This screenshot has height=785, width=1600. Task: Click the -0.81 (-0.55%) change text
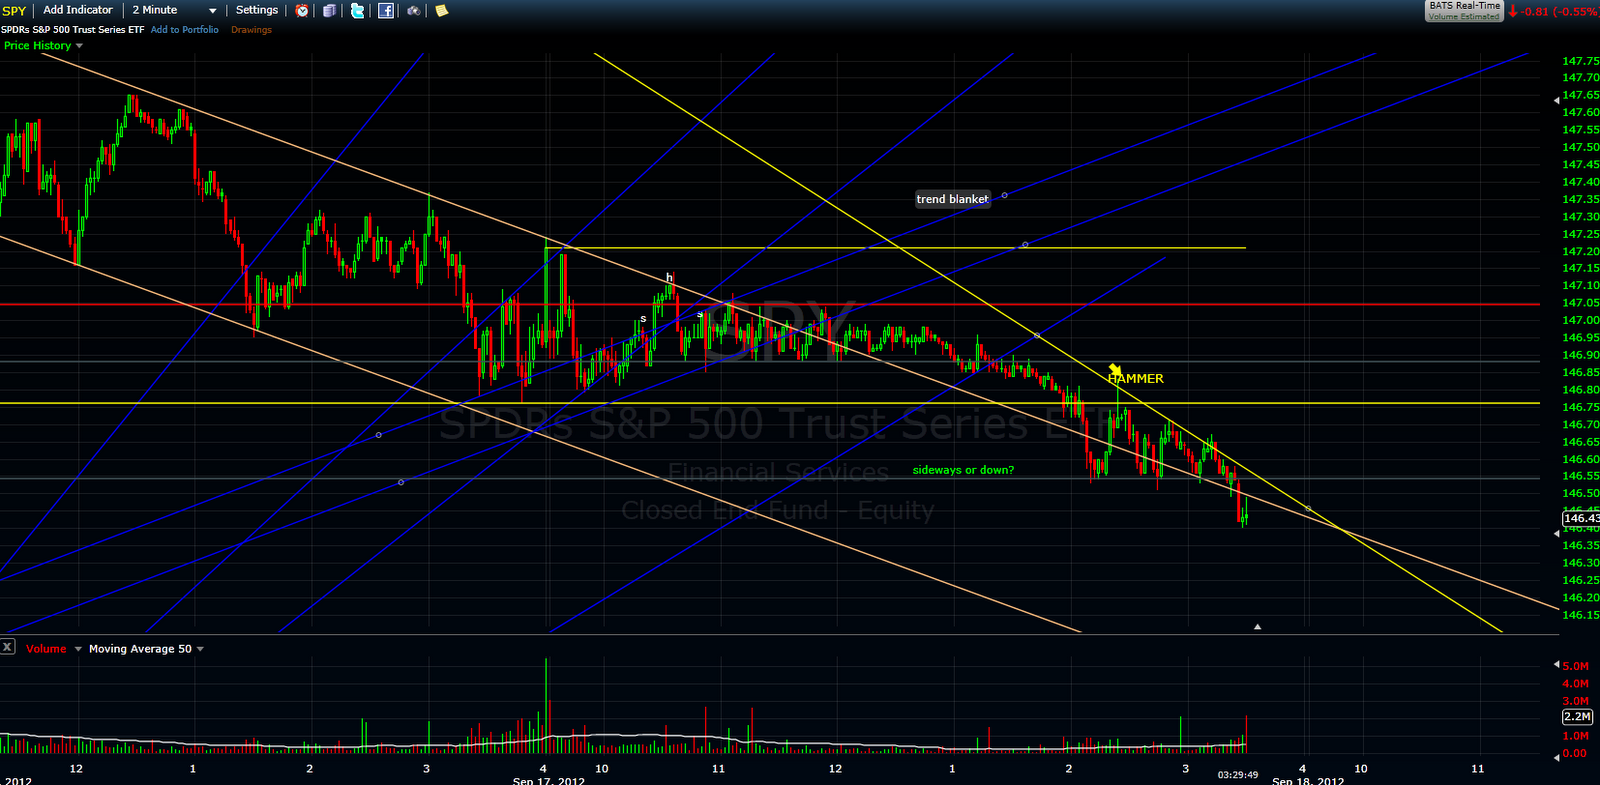pyautogui.click(x=1560, y=12)
